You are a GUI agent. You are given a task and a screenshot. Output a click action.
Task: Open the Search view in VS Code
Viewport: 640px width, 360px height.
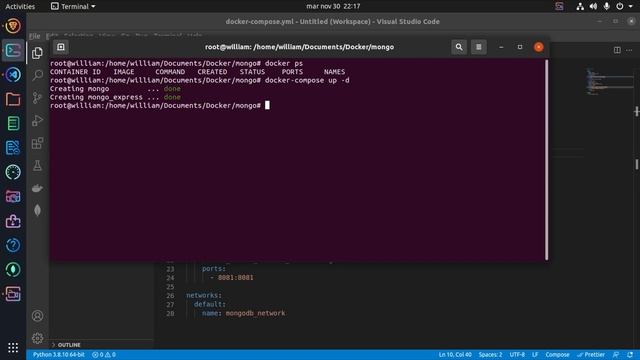pyautogui.click(x=38, y=75)
